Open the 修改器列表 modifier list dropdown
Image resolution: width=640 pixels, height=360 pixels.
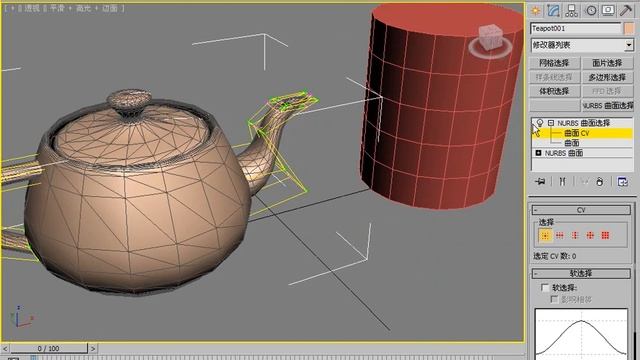pyautogui.click(x=582, y=45)
